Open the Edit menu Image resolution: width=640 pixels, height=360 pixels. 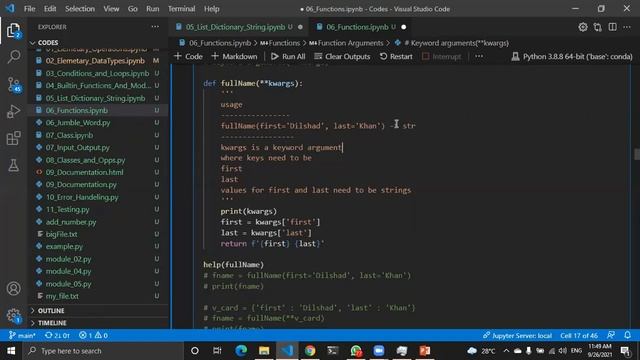point(50,9)
